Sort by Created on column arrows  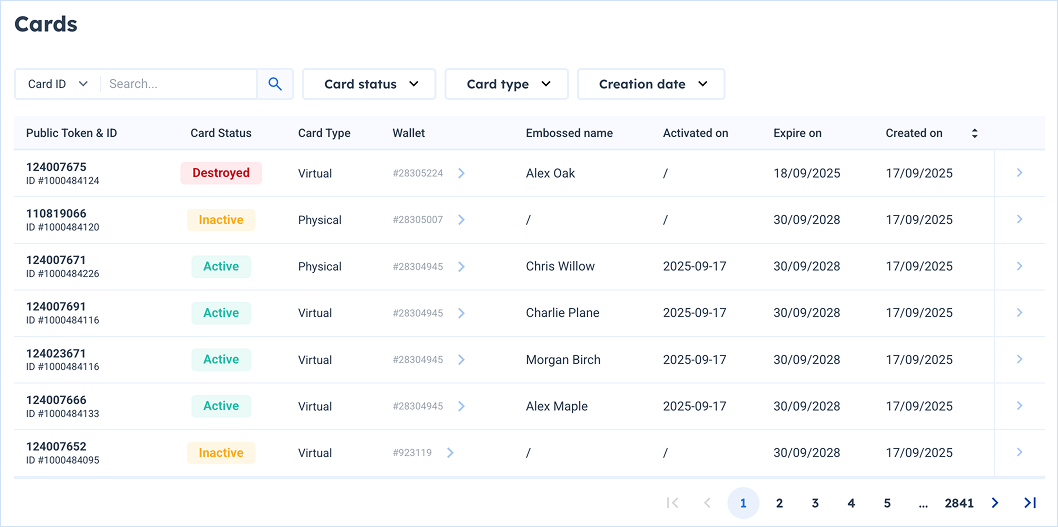(974, 133)
